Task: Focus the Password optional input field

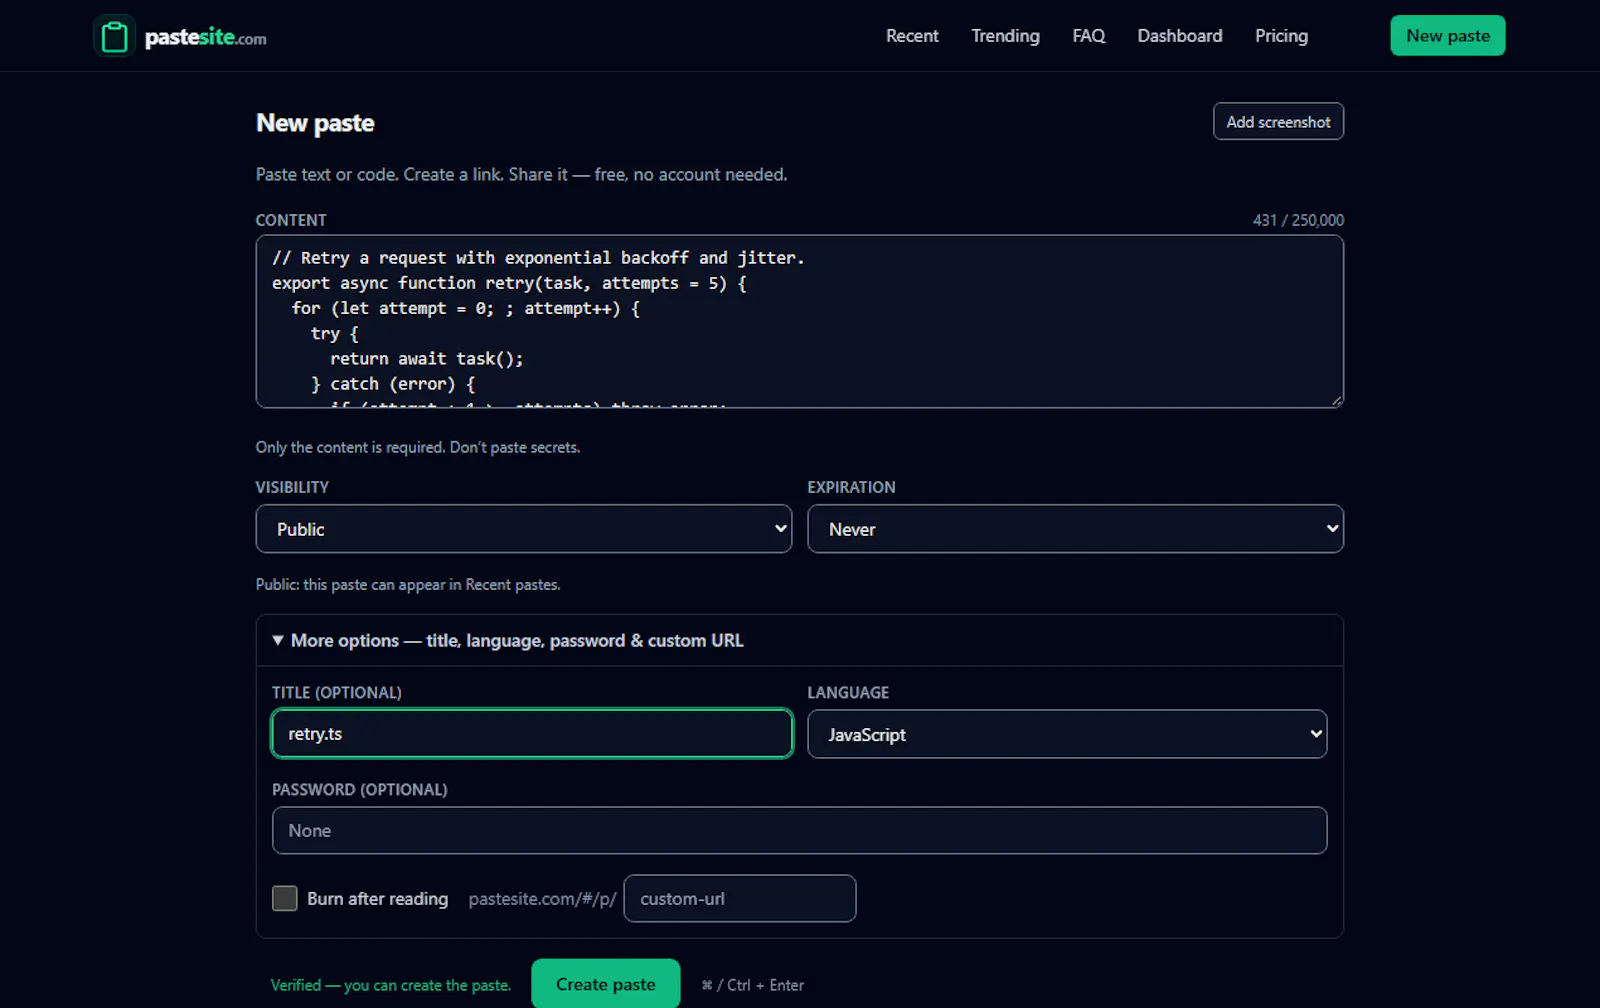Action: (799, 831)
